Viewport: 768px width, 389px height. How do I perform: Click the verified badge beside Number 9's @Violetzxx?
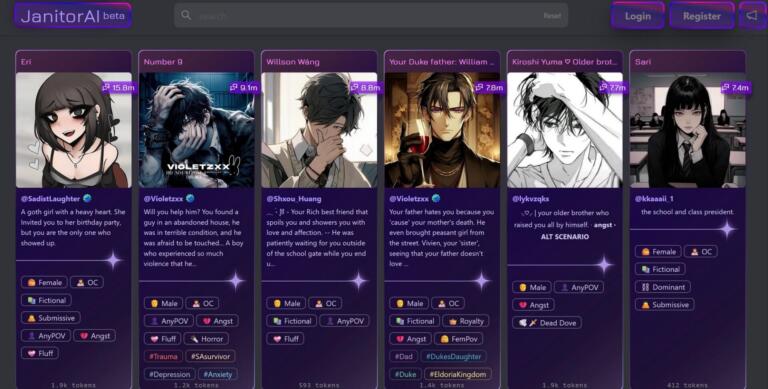(191, 198)
